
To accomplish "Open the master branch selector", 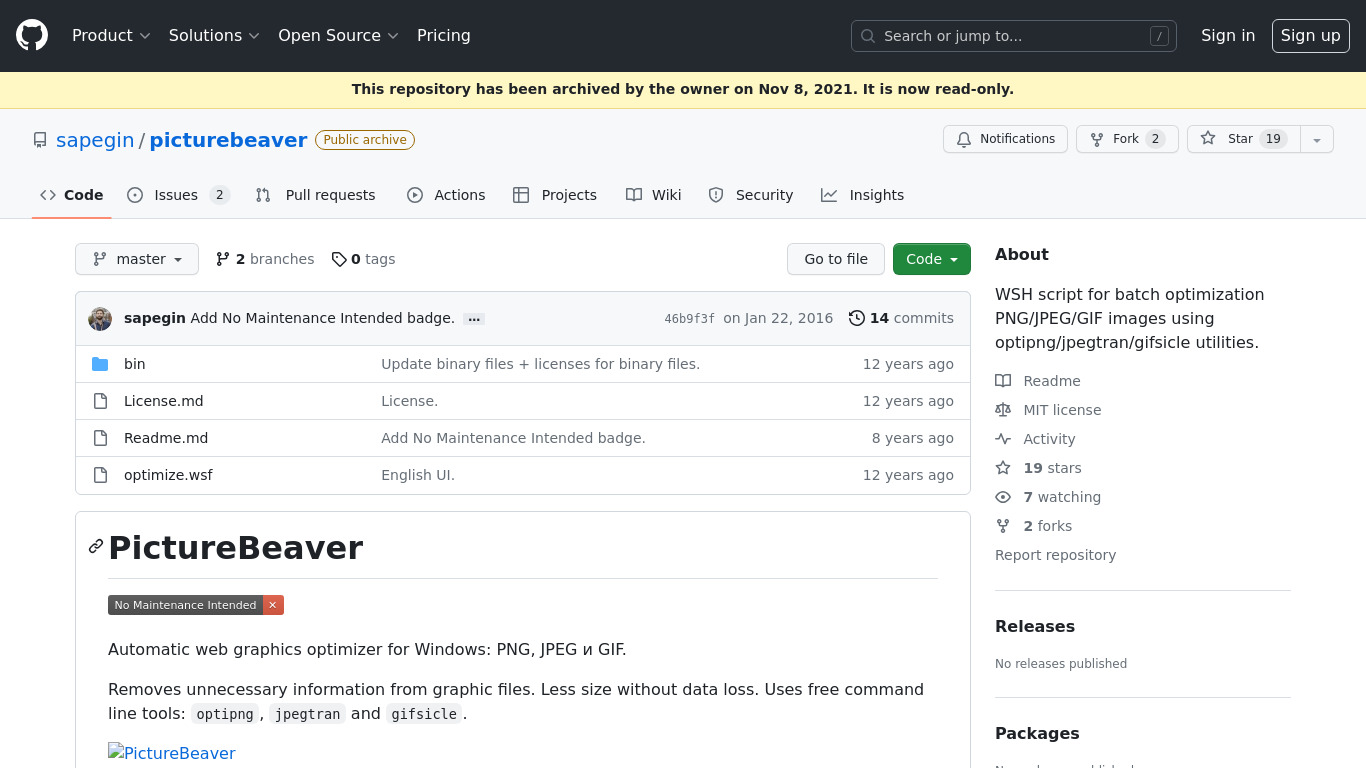I will (137, 259).
